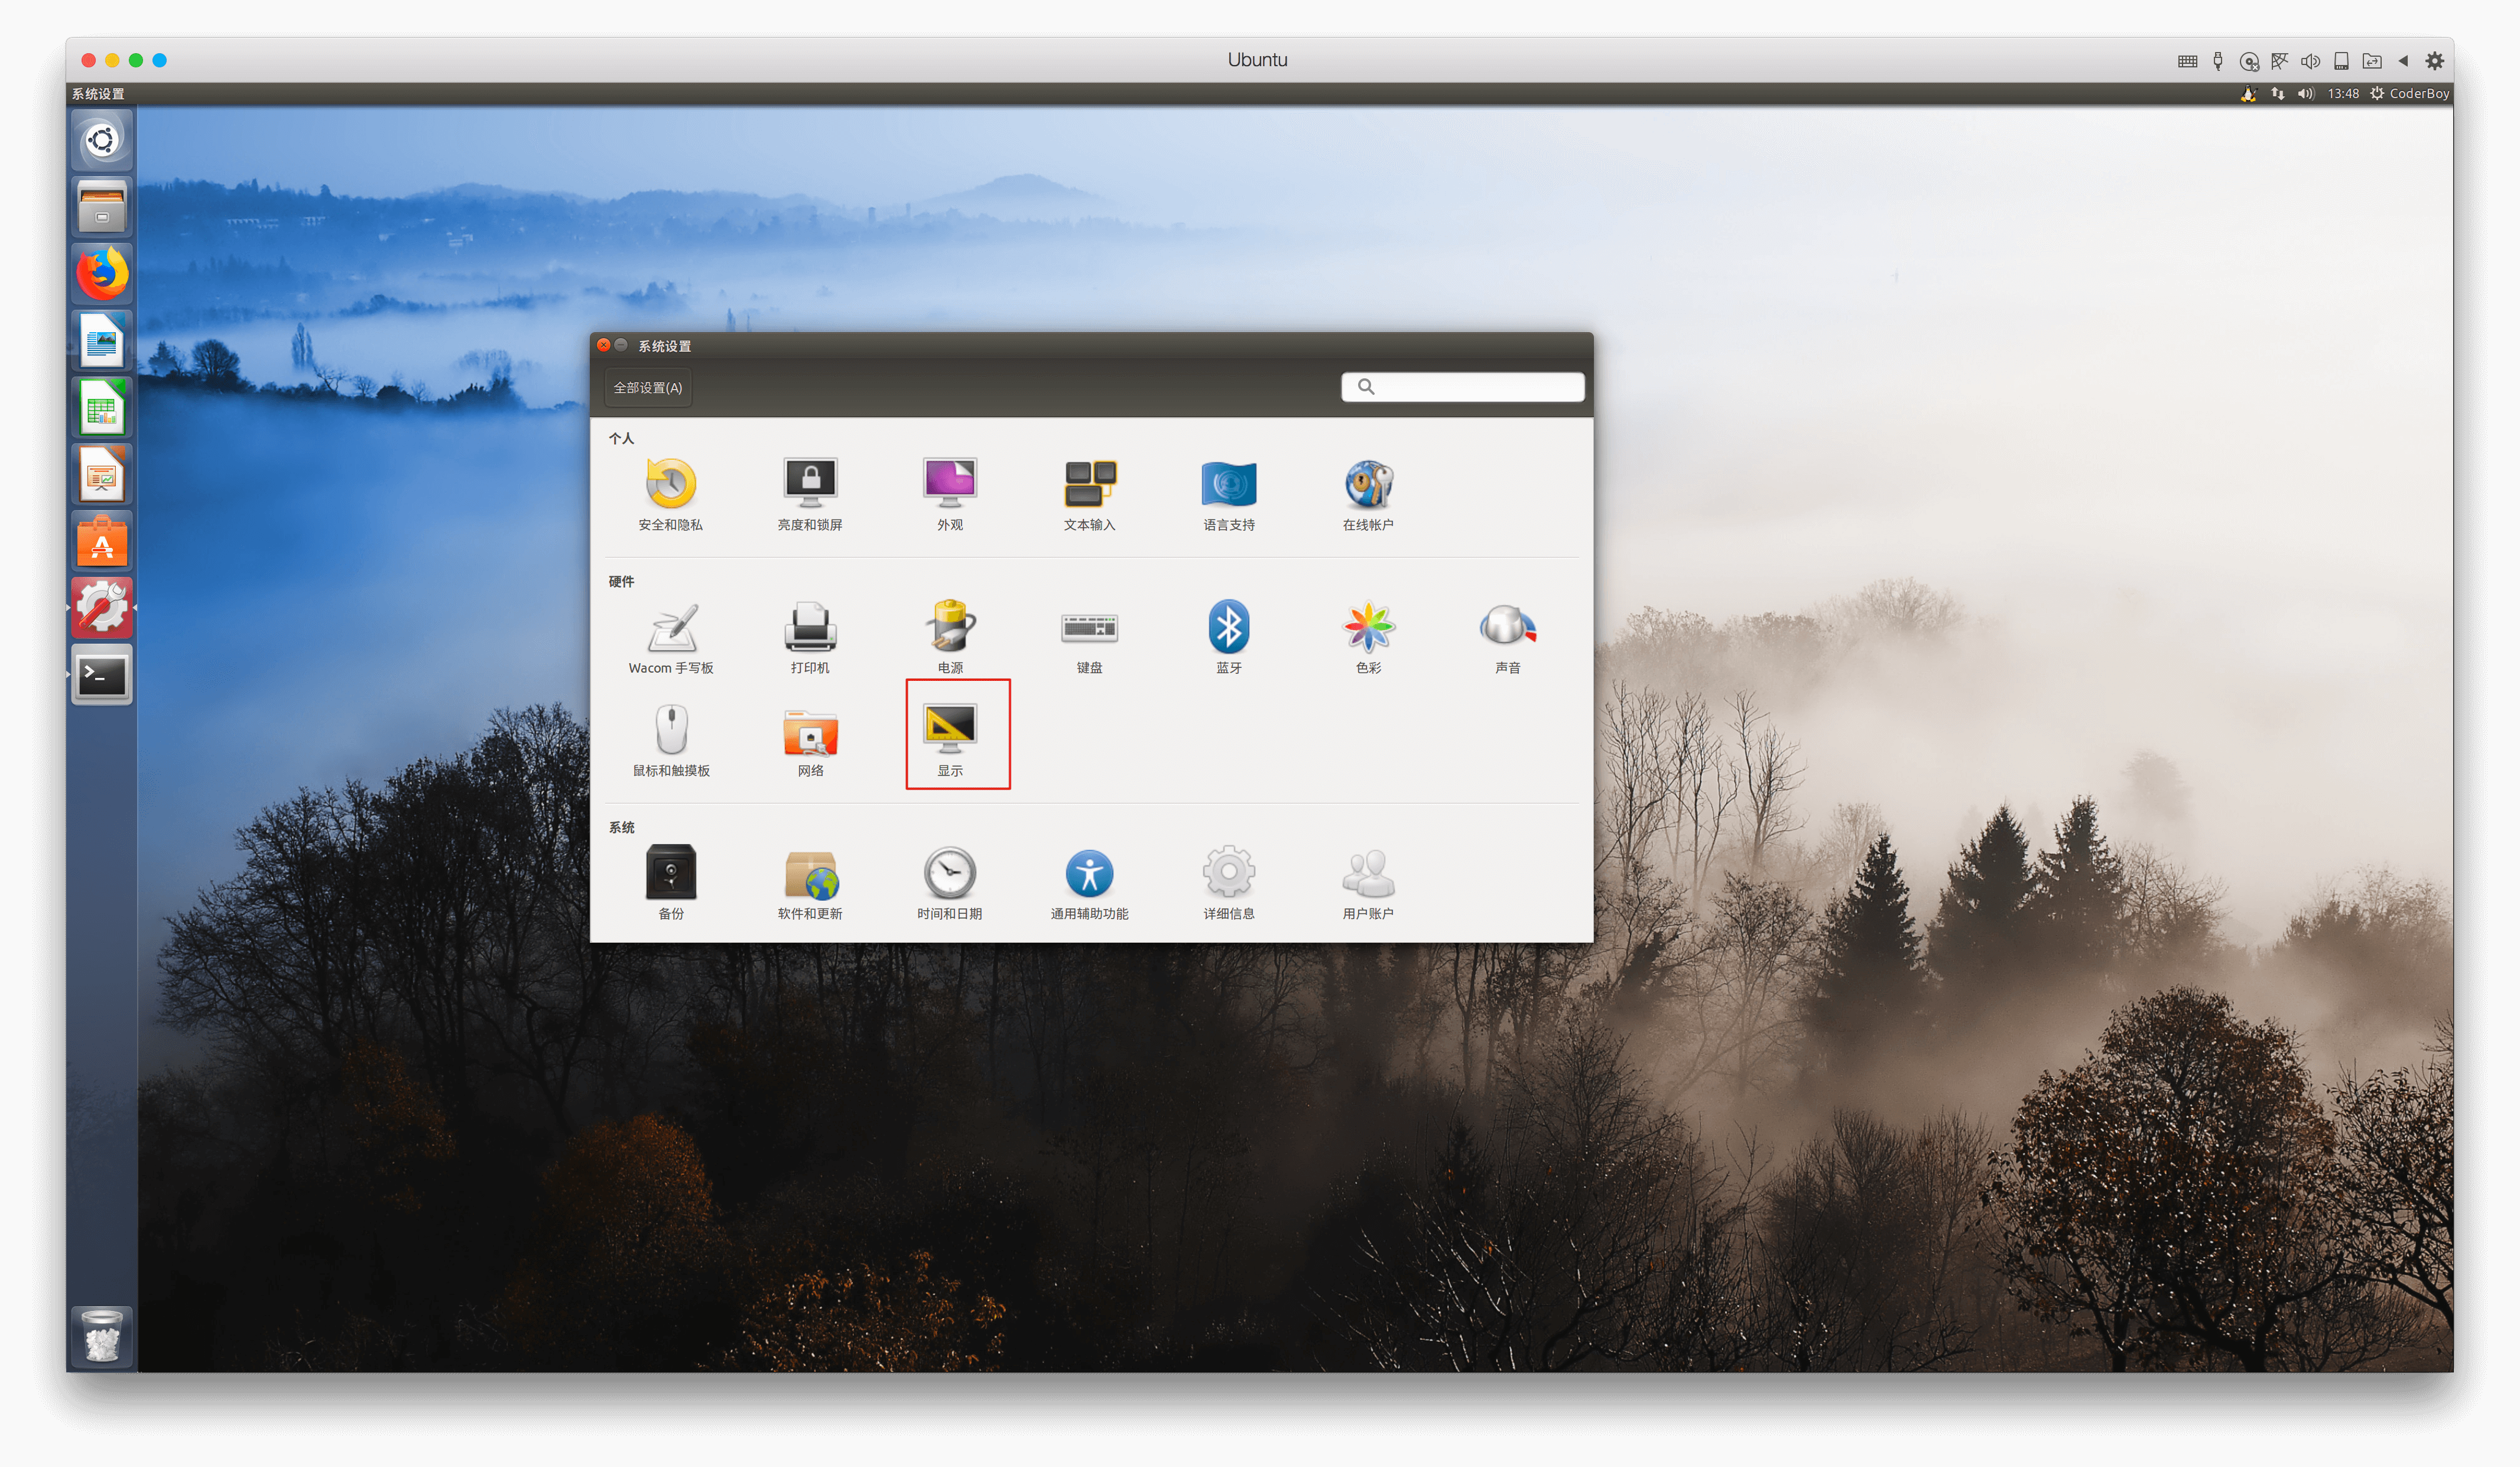
Task: Open Text Entry (文本输入) settings
Action: pyautogui.click(x=1089, y=494)
